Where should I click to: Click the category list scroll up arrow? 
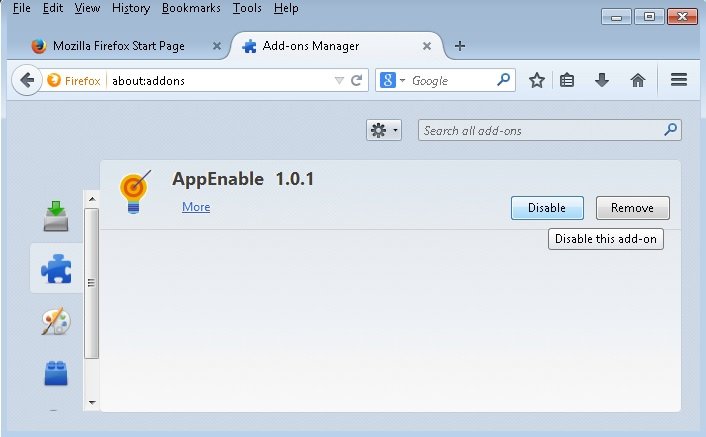coord(92,199)
